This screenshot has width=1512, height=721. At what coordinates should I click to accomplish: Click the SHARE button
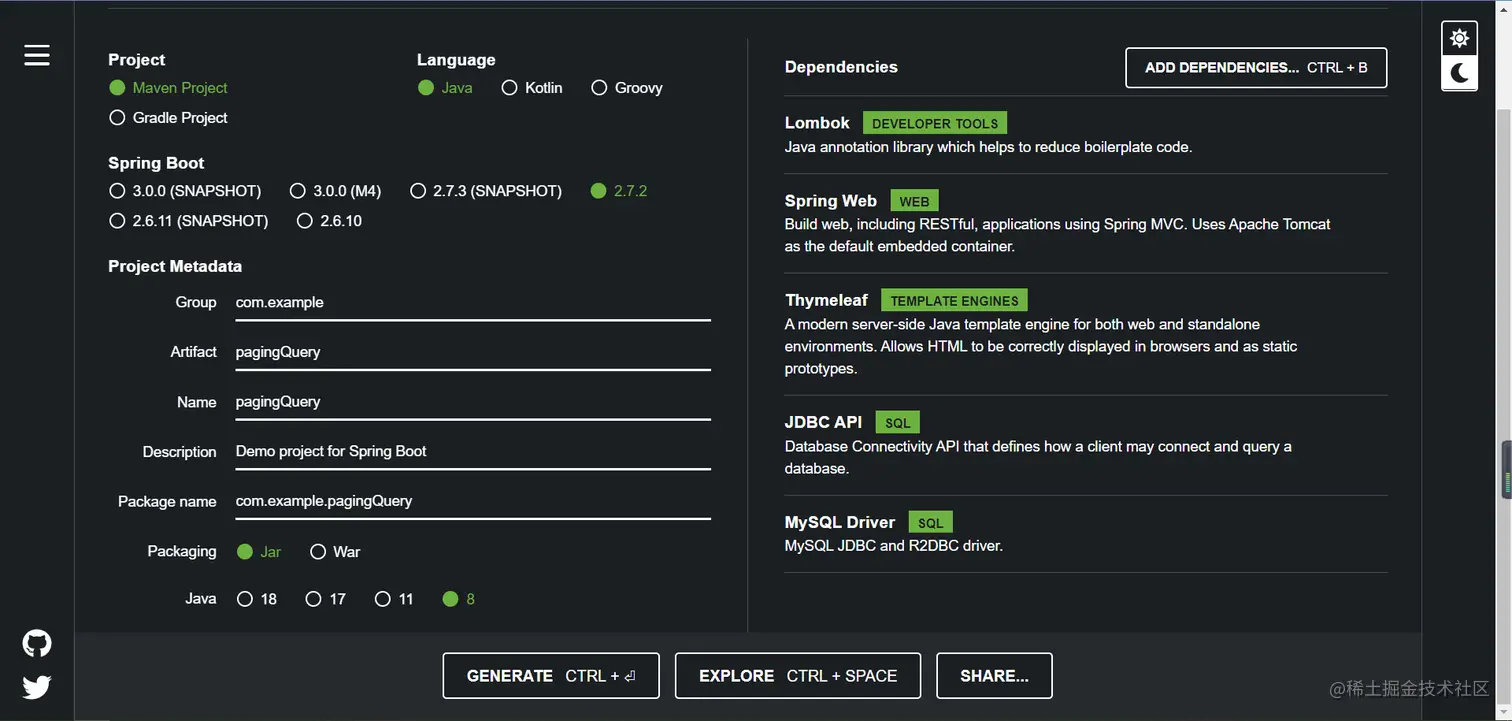click(994, 676)
